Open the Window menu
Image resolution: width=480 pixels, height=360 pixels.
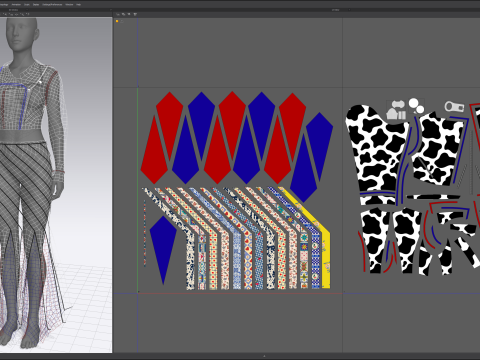click(69, 5)
